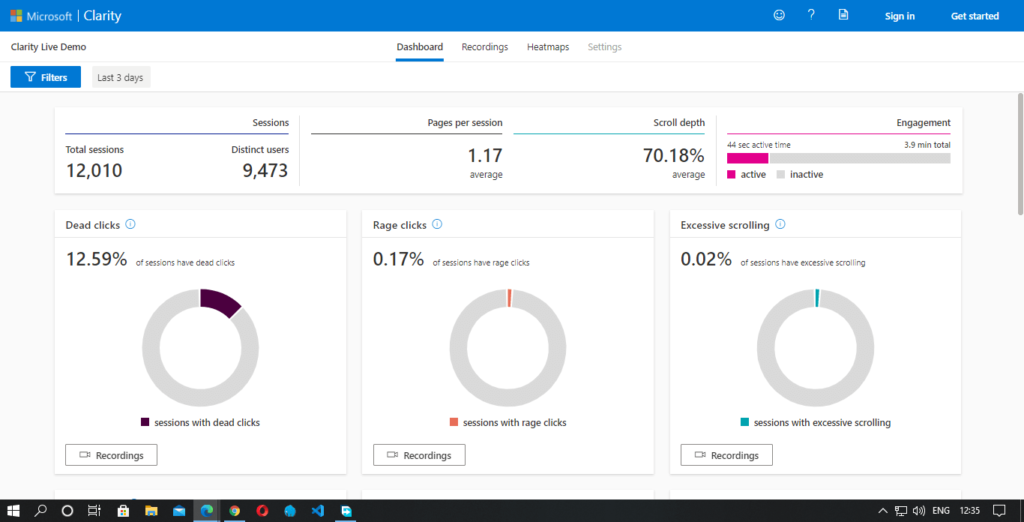The image size is (1024, 522).
Task: Click the Clarity Live Demo project name
Action: [48, 47]
